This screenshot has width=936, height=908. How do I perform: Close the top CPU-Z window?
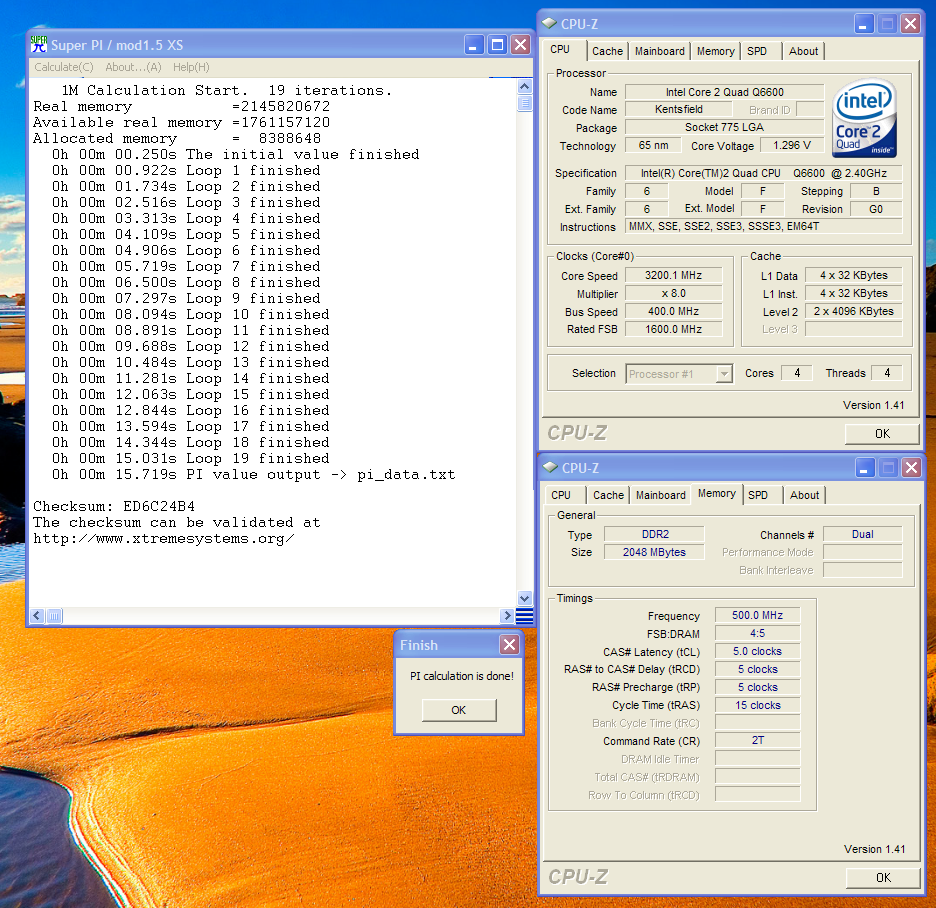910,24
